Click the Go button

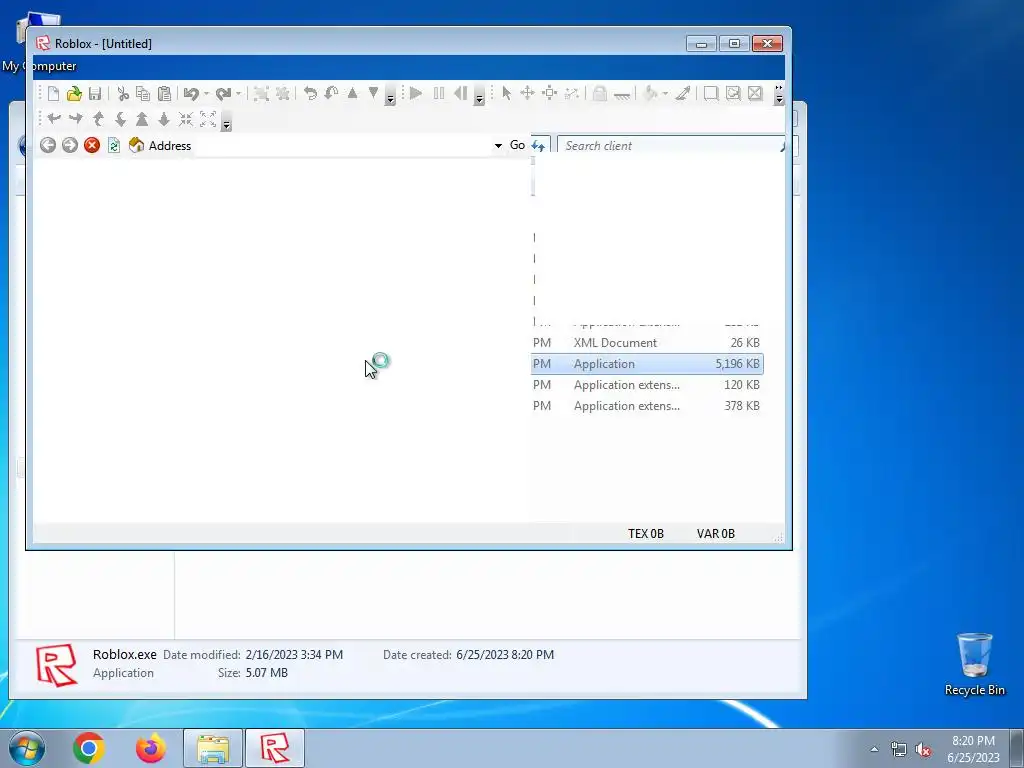517,145
